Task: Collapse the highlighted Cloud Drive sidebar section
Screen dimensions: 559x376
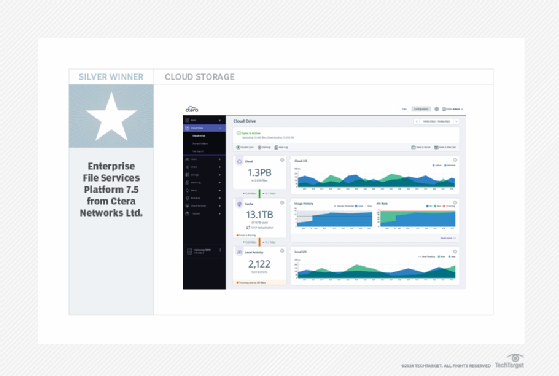Action: click(x=220, y=128)
